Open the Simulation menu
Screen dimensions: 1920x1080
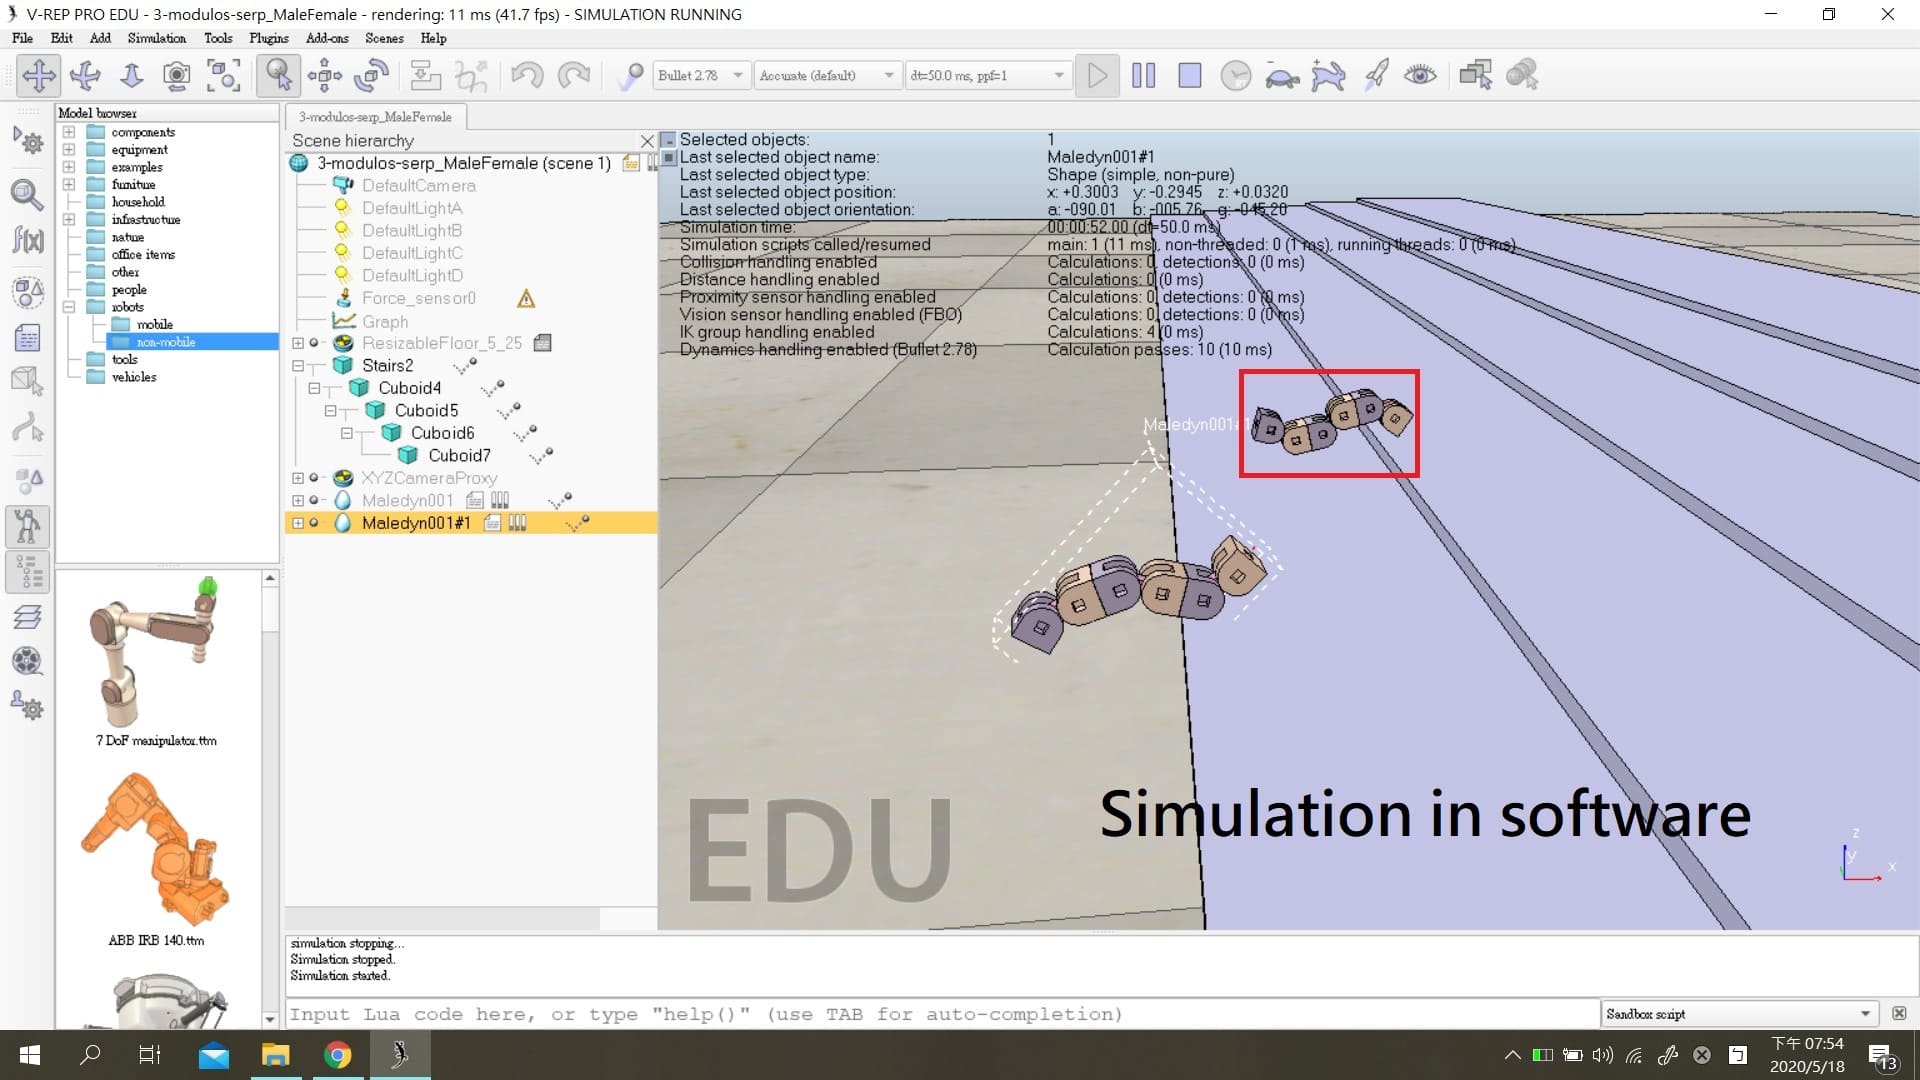tap(156, 38)
